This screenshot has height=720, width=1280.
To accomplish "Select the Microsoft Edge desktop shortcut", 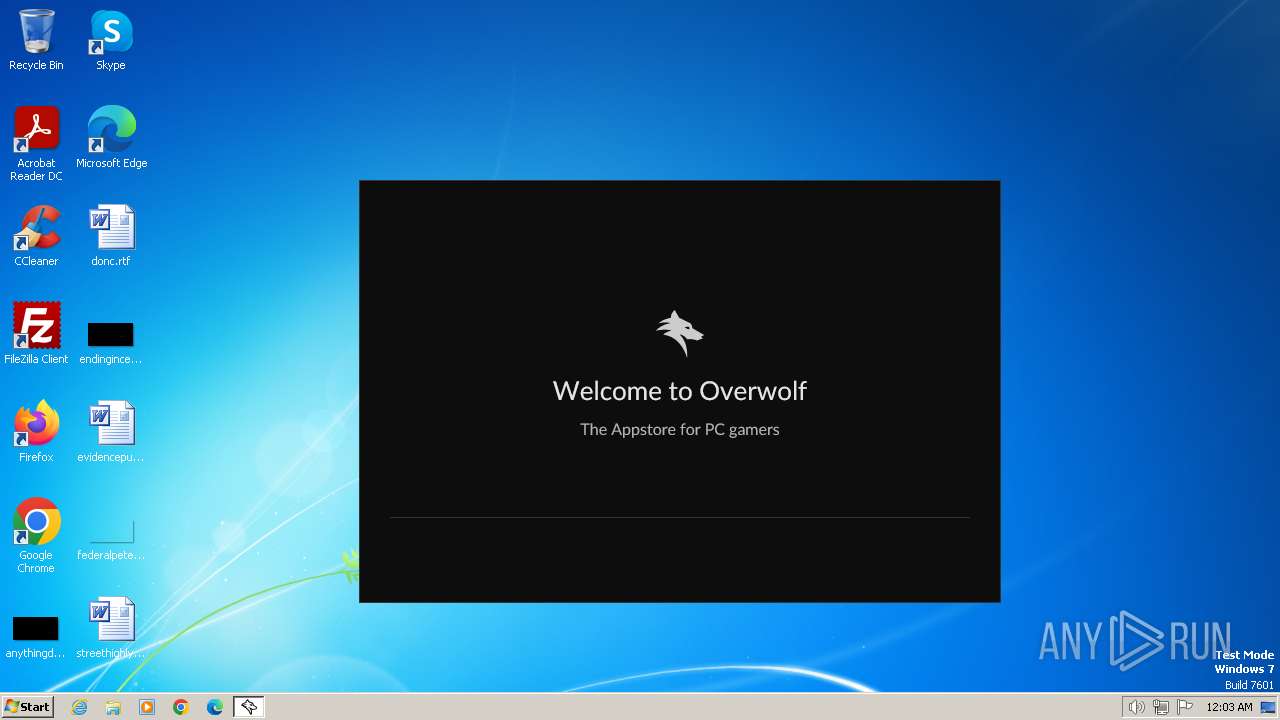I will click(111, 138).
